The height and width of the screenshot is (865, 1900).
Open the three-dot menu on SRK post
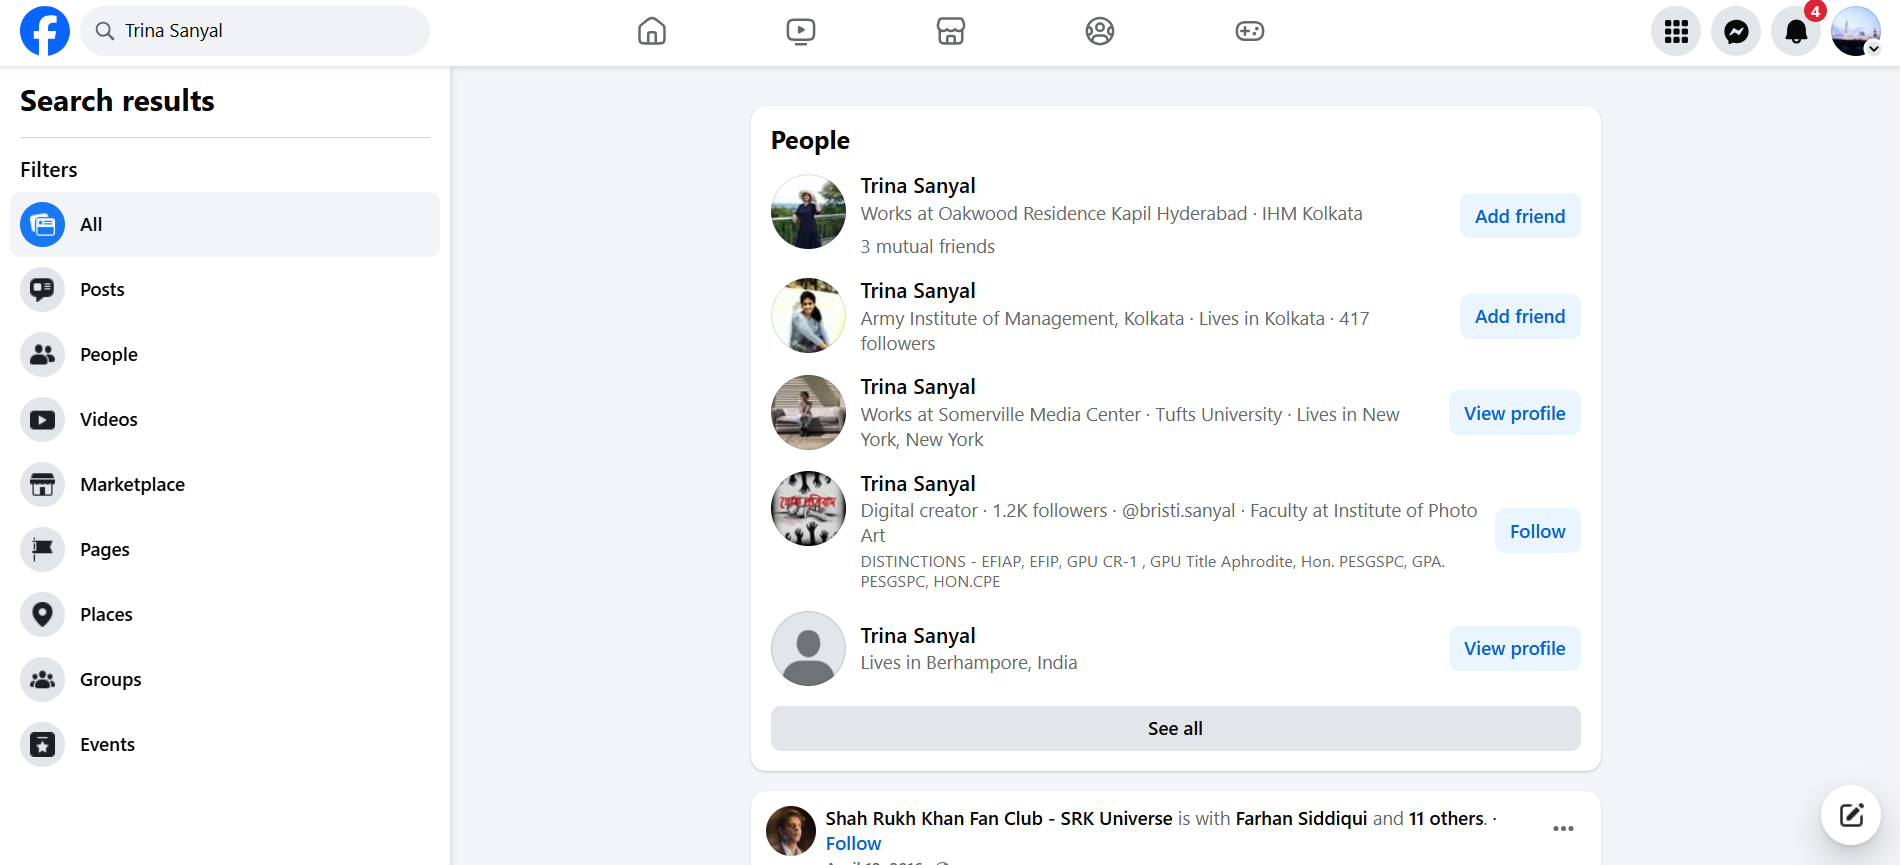tap(1563, 828)
